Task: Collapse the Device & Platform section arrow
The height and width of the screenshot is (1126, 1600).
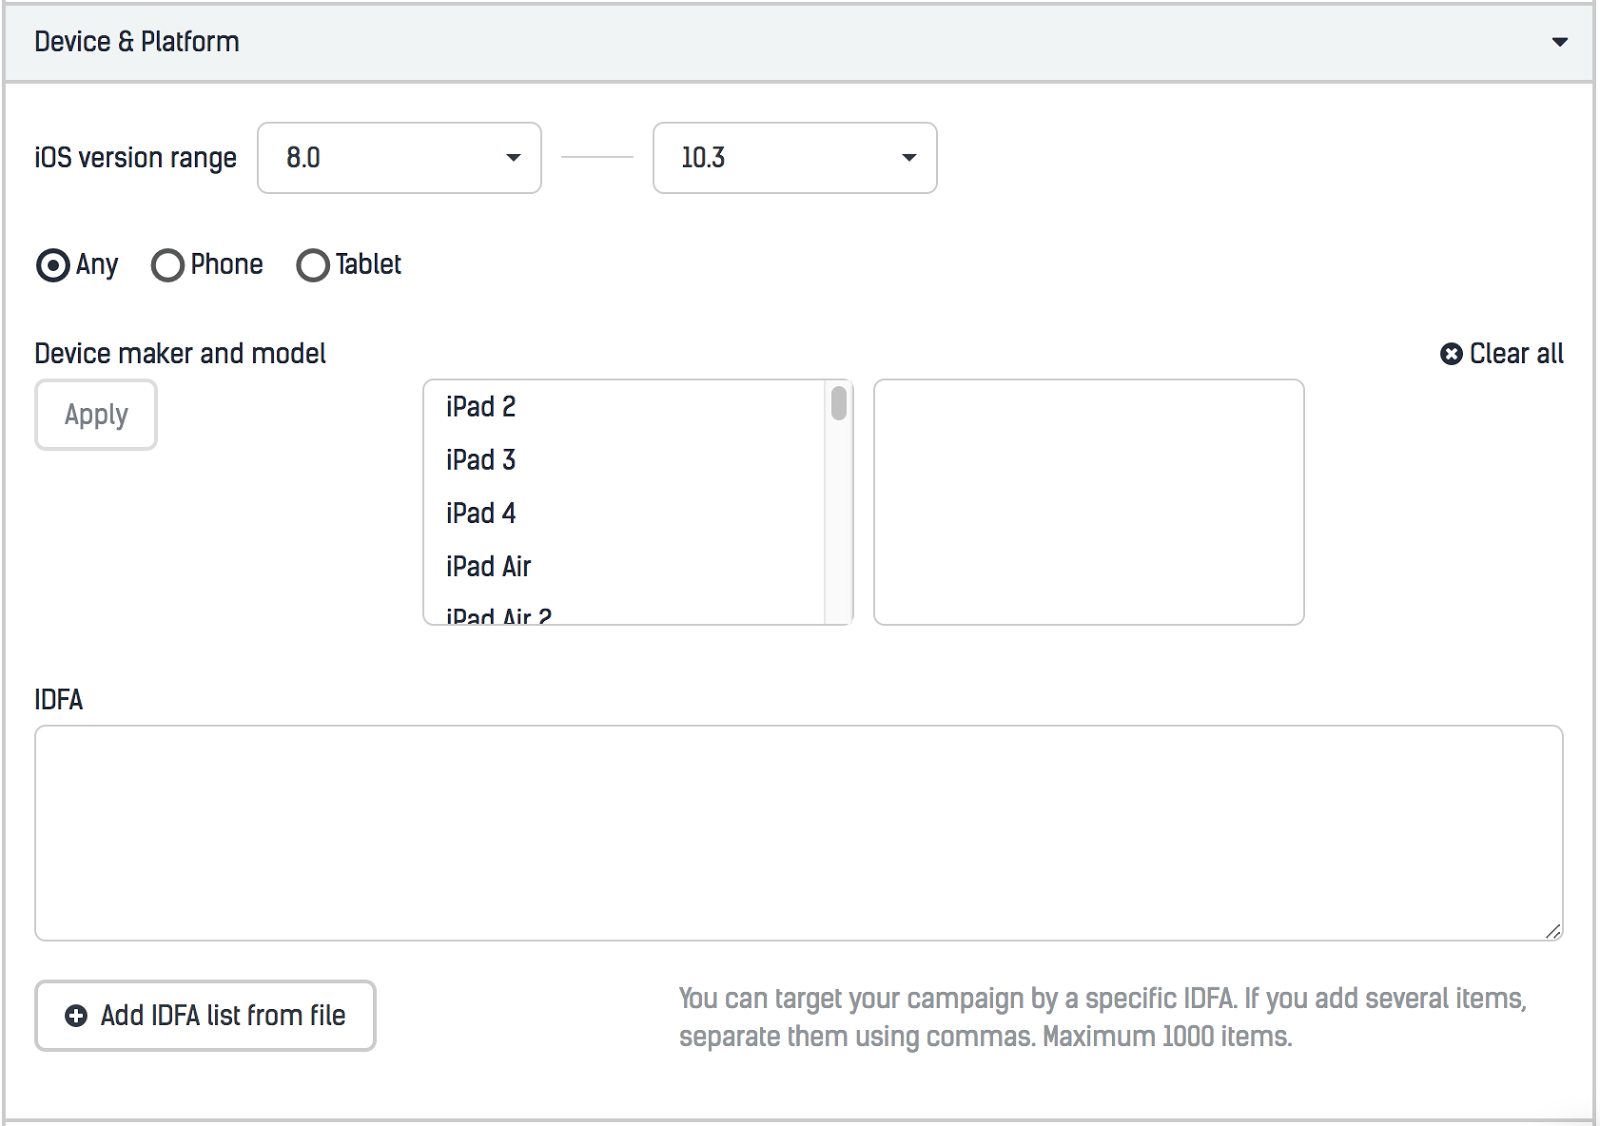Action: point(1559,42)
